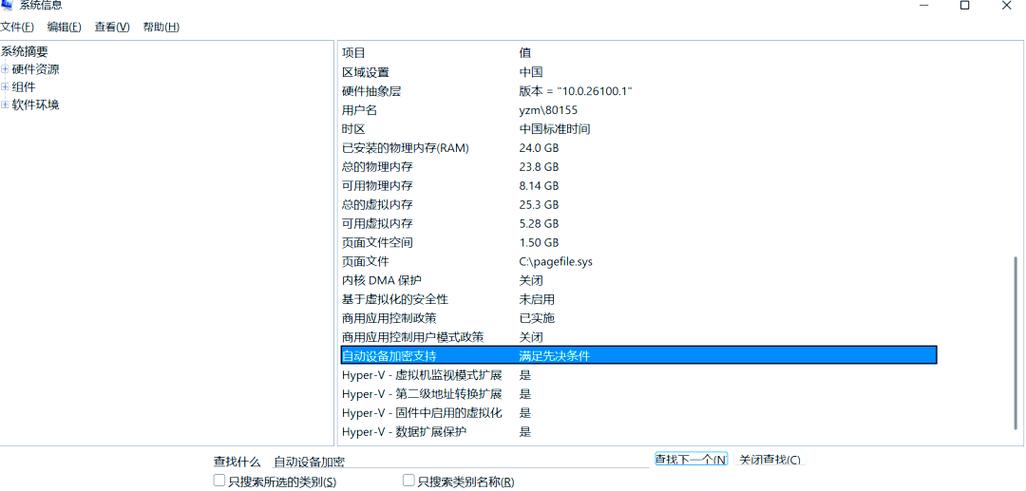Select the 商用应用控制用户模式政策 row

[x=639, y=338]
